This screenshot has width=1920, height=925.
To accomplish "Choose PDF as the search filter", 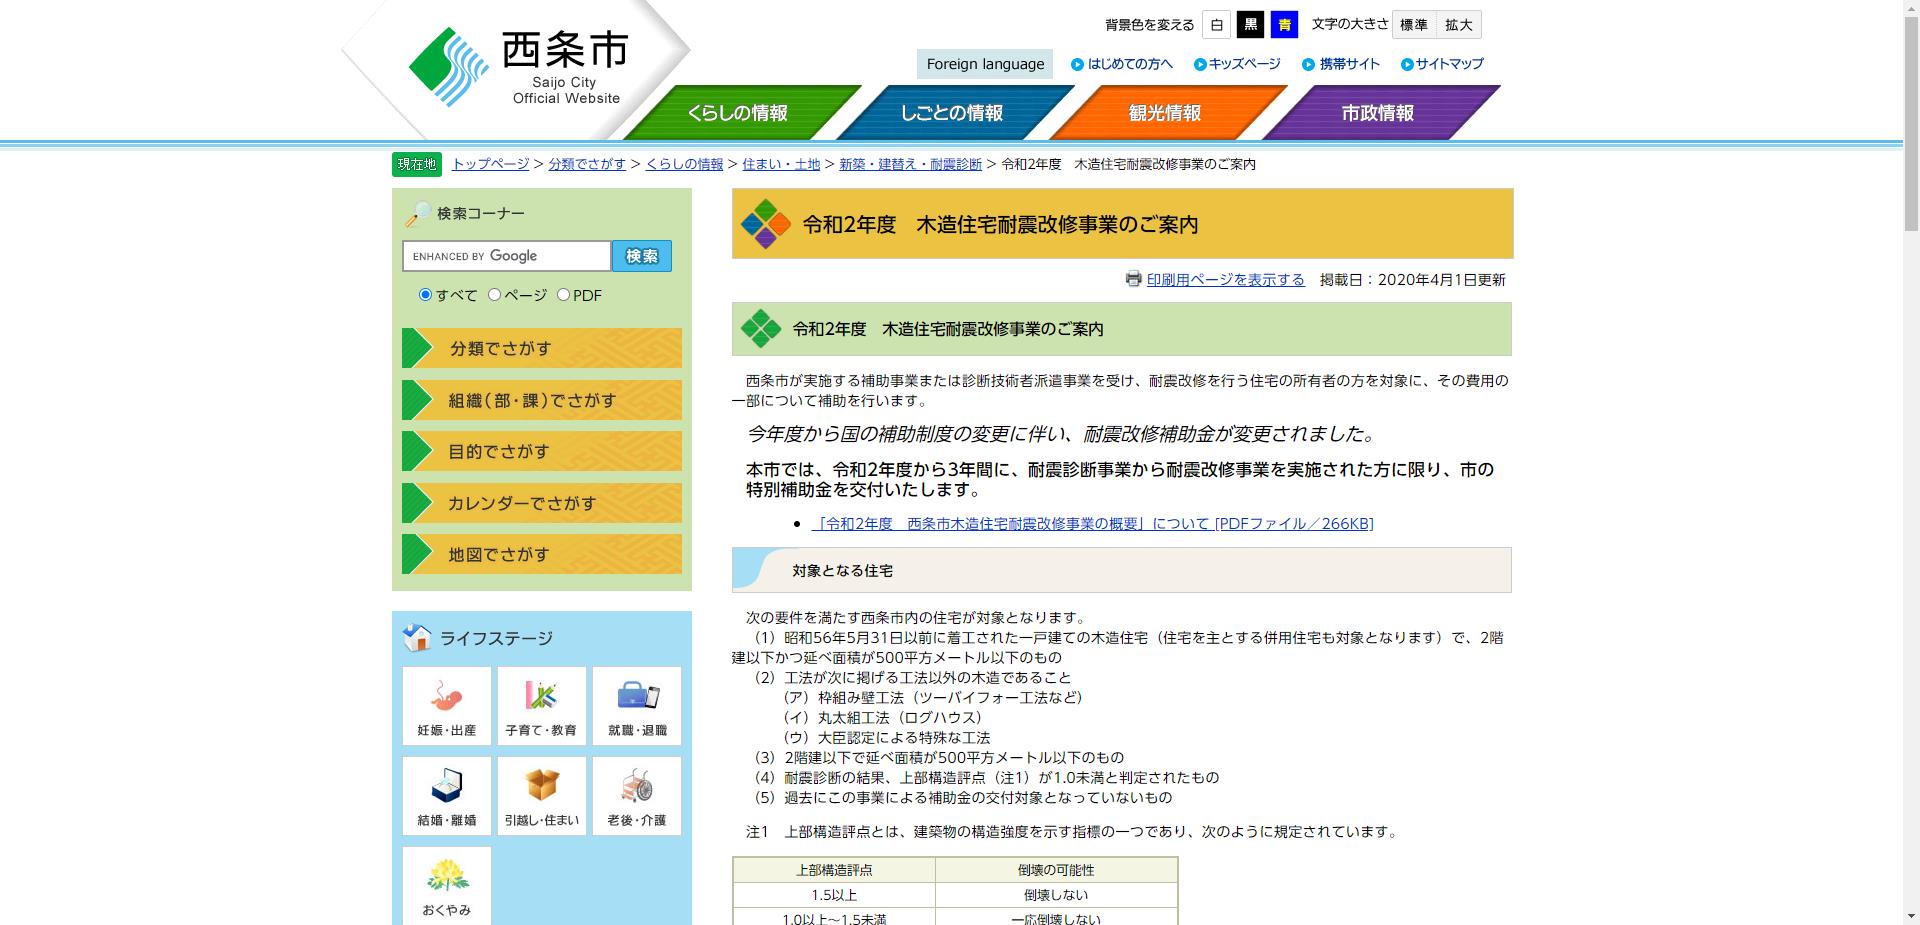I will [564, 295].
